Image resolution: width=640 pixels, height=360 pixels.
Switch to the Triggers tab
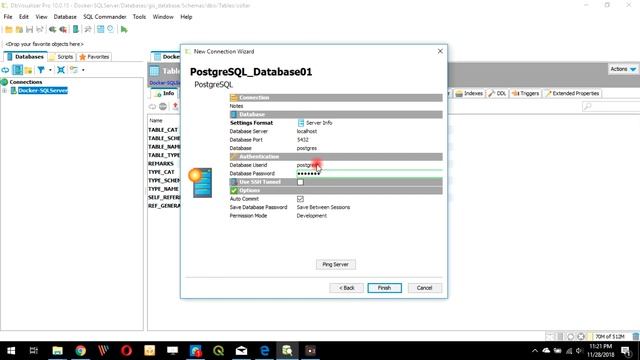tap(526, 93)
